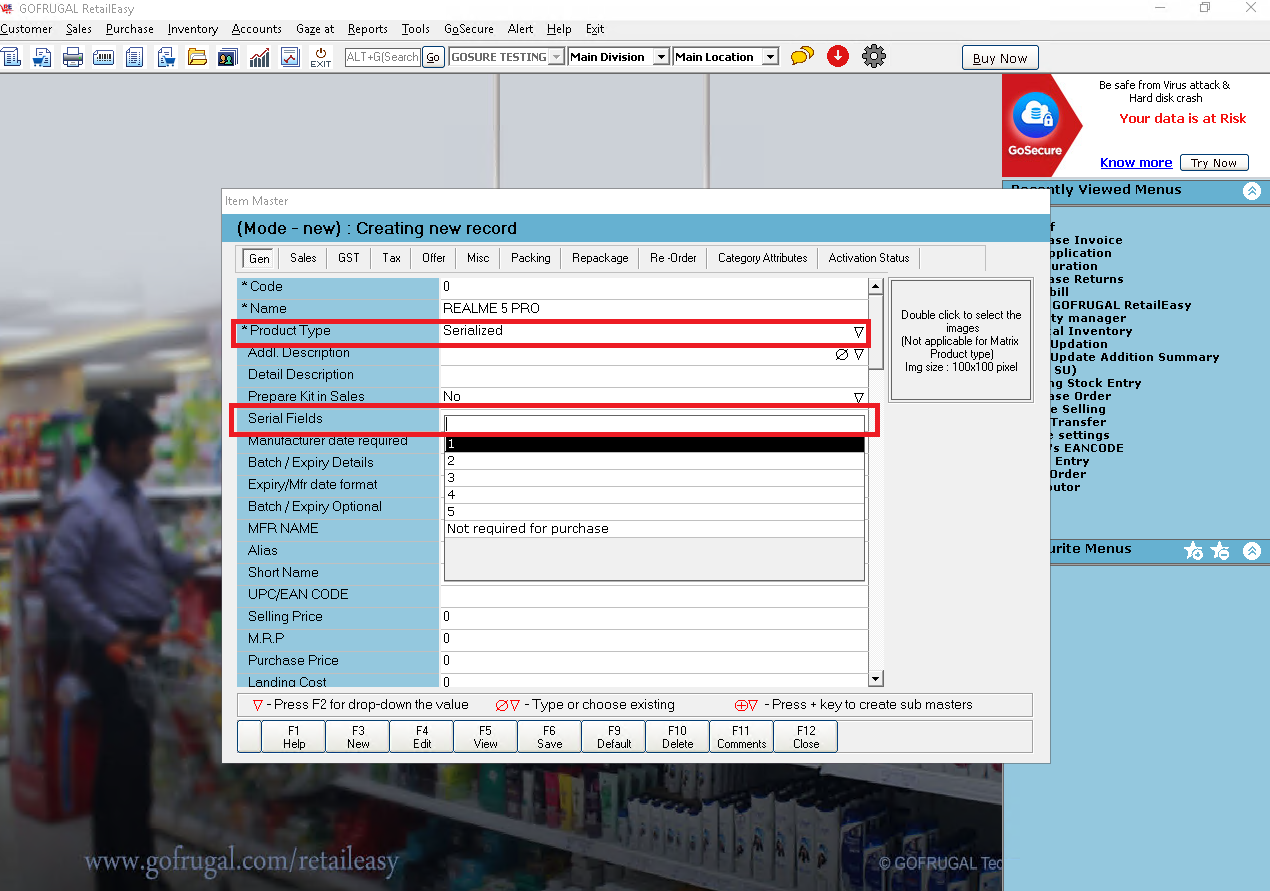Viewport: 1270px width, 891px height.
Task: Click the Know more link
Action: tap(1135, 163)
